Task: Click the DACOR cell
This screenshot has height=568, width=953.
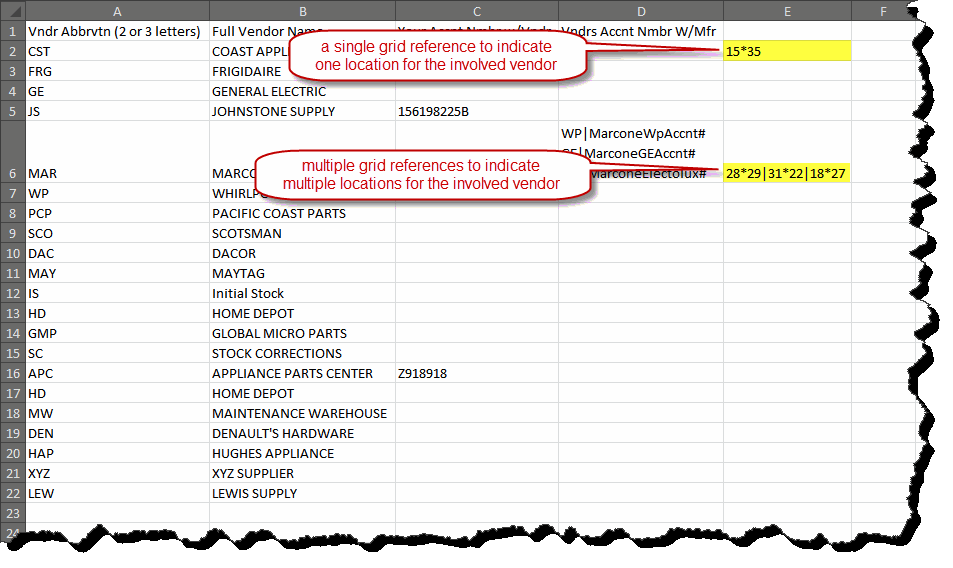Action: point(302,253)
